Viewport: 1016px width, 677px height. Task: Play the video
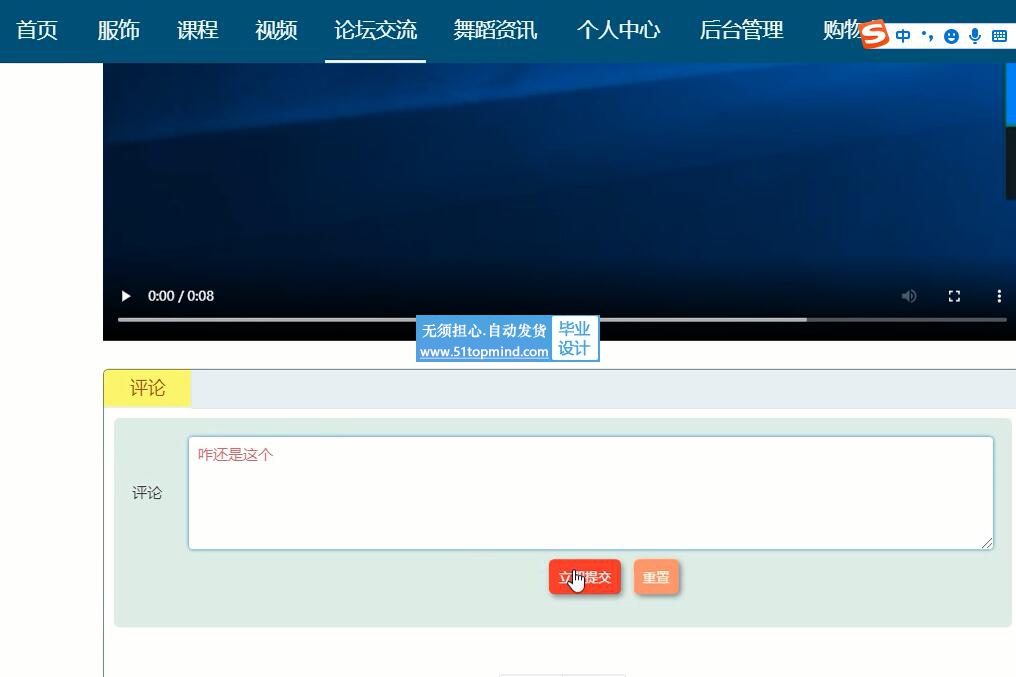coord(126,296)
